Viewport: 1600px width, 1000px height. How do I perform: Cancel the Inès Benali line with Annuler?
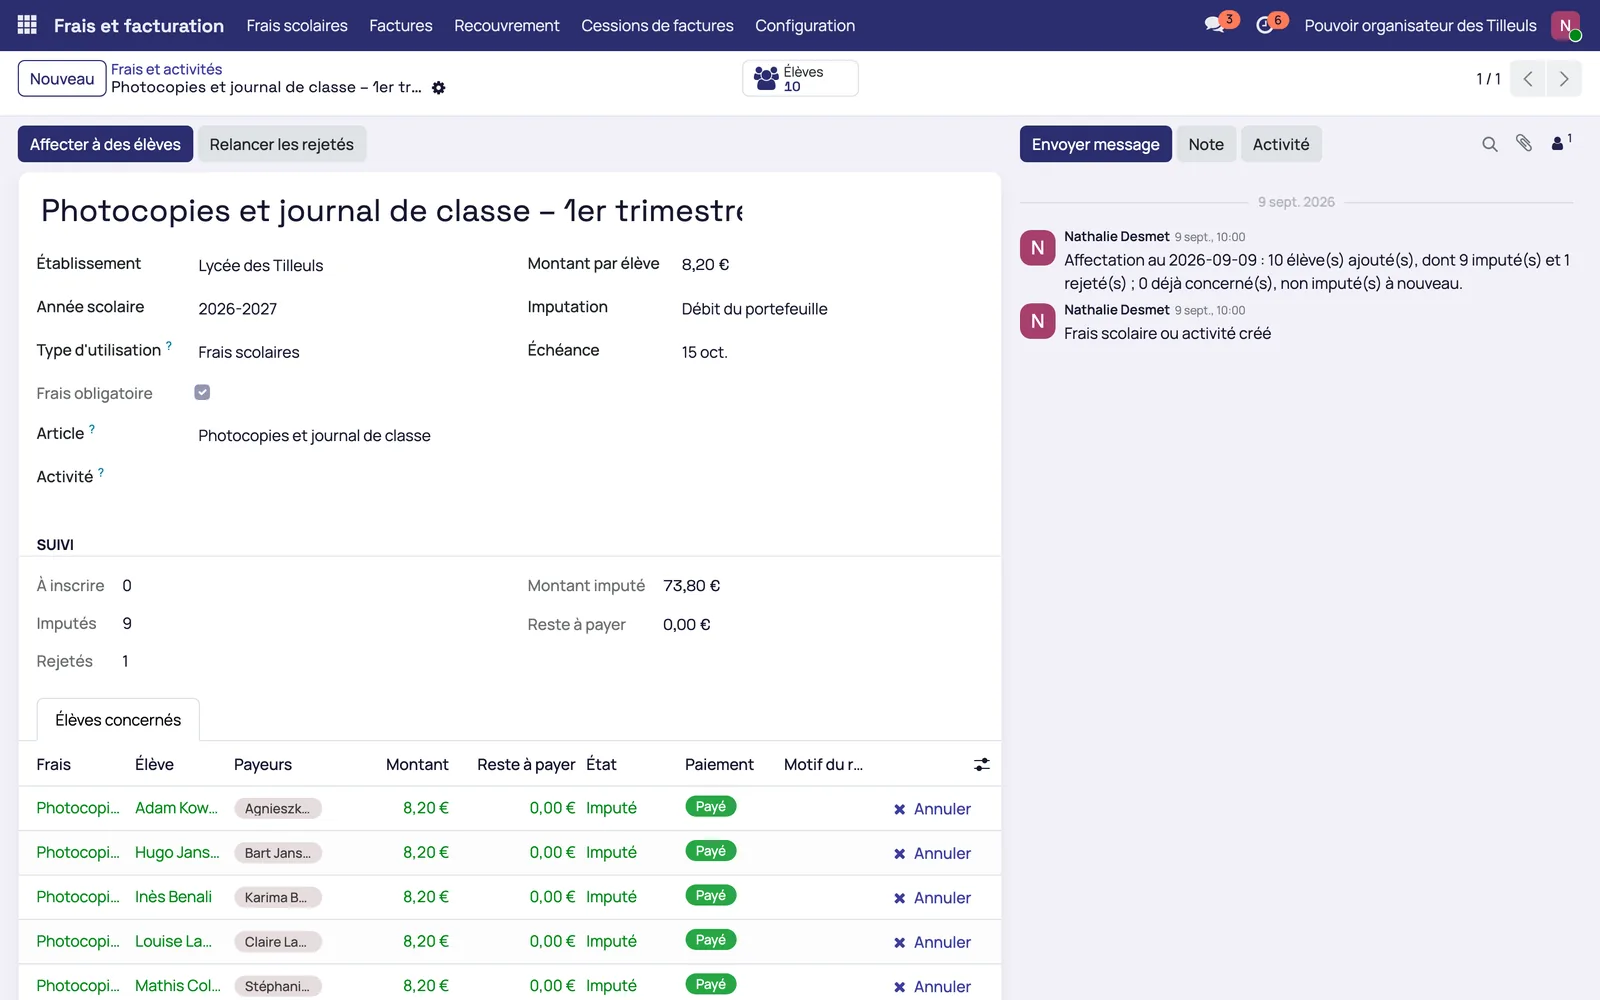pos(932,898)
